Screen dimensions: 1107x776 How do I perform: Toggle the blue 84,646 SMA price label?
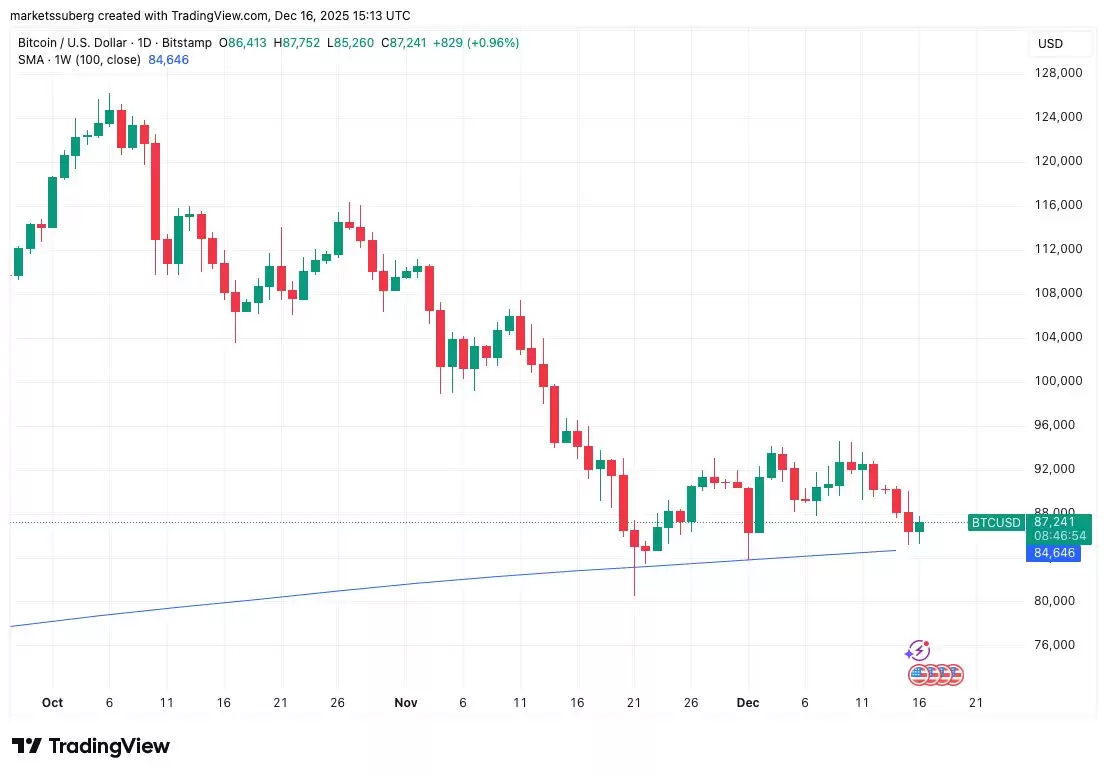tap(1054, 553)
